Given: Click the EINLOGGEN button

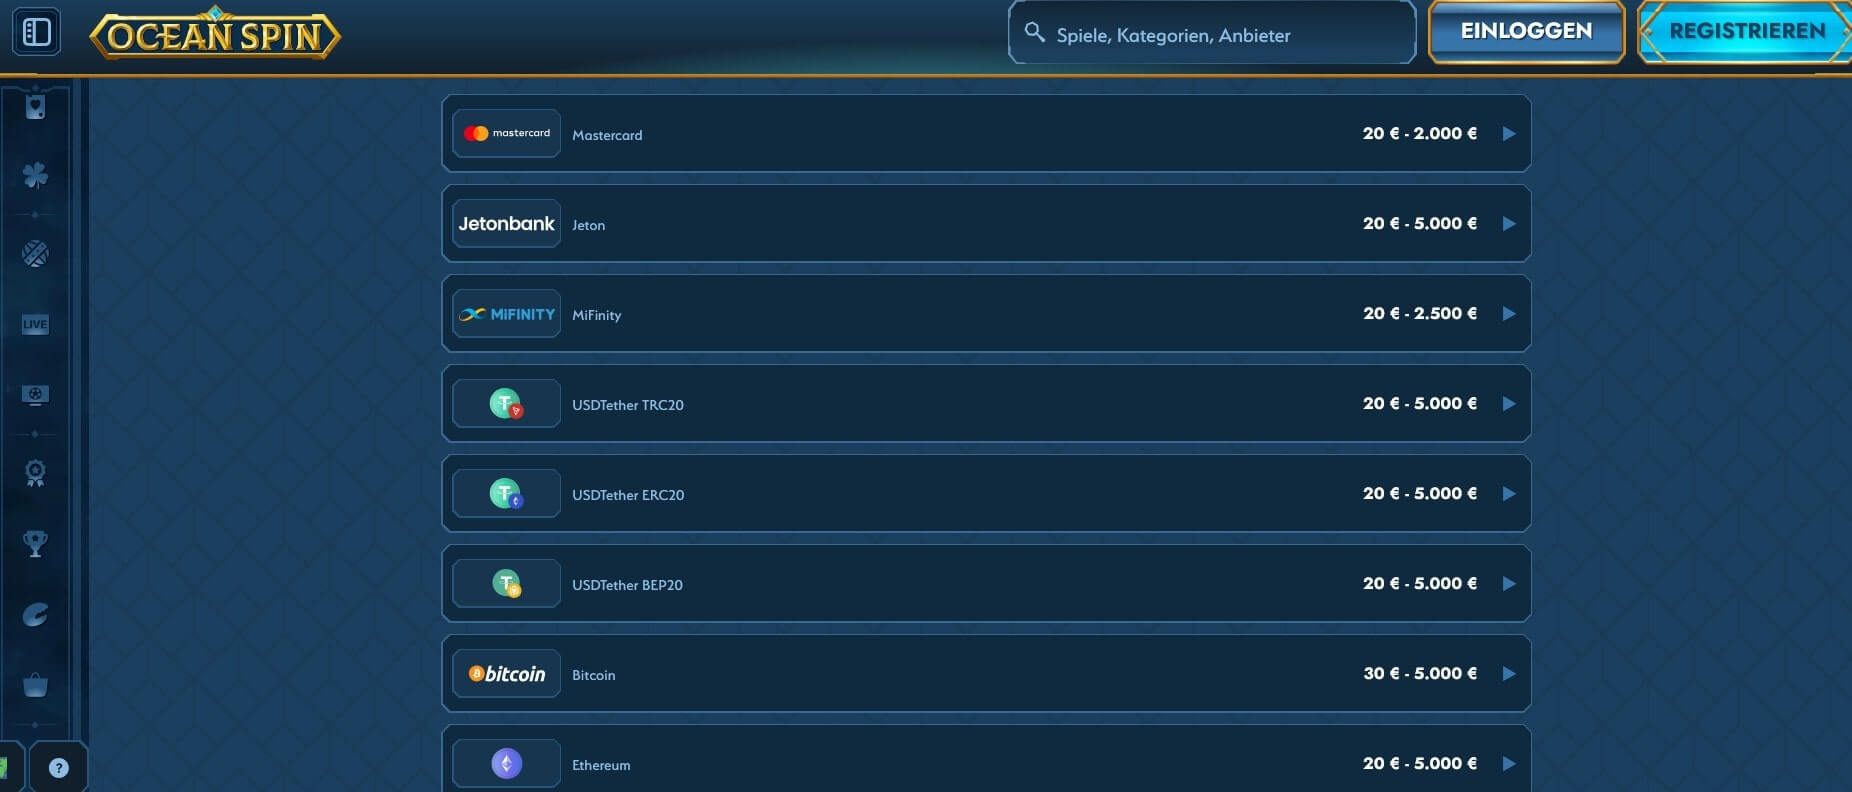Looking at the screenshot, I should [x=1526, y=32].
